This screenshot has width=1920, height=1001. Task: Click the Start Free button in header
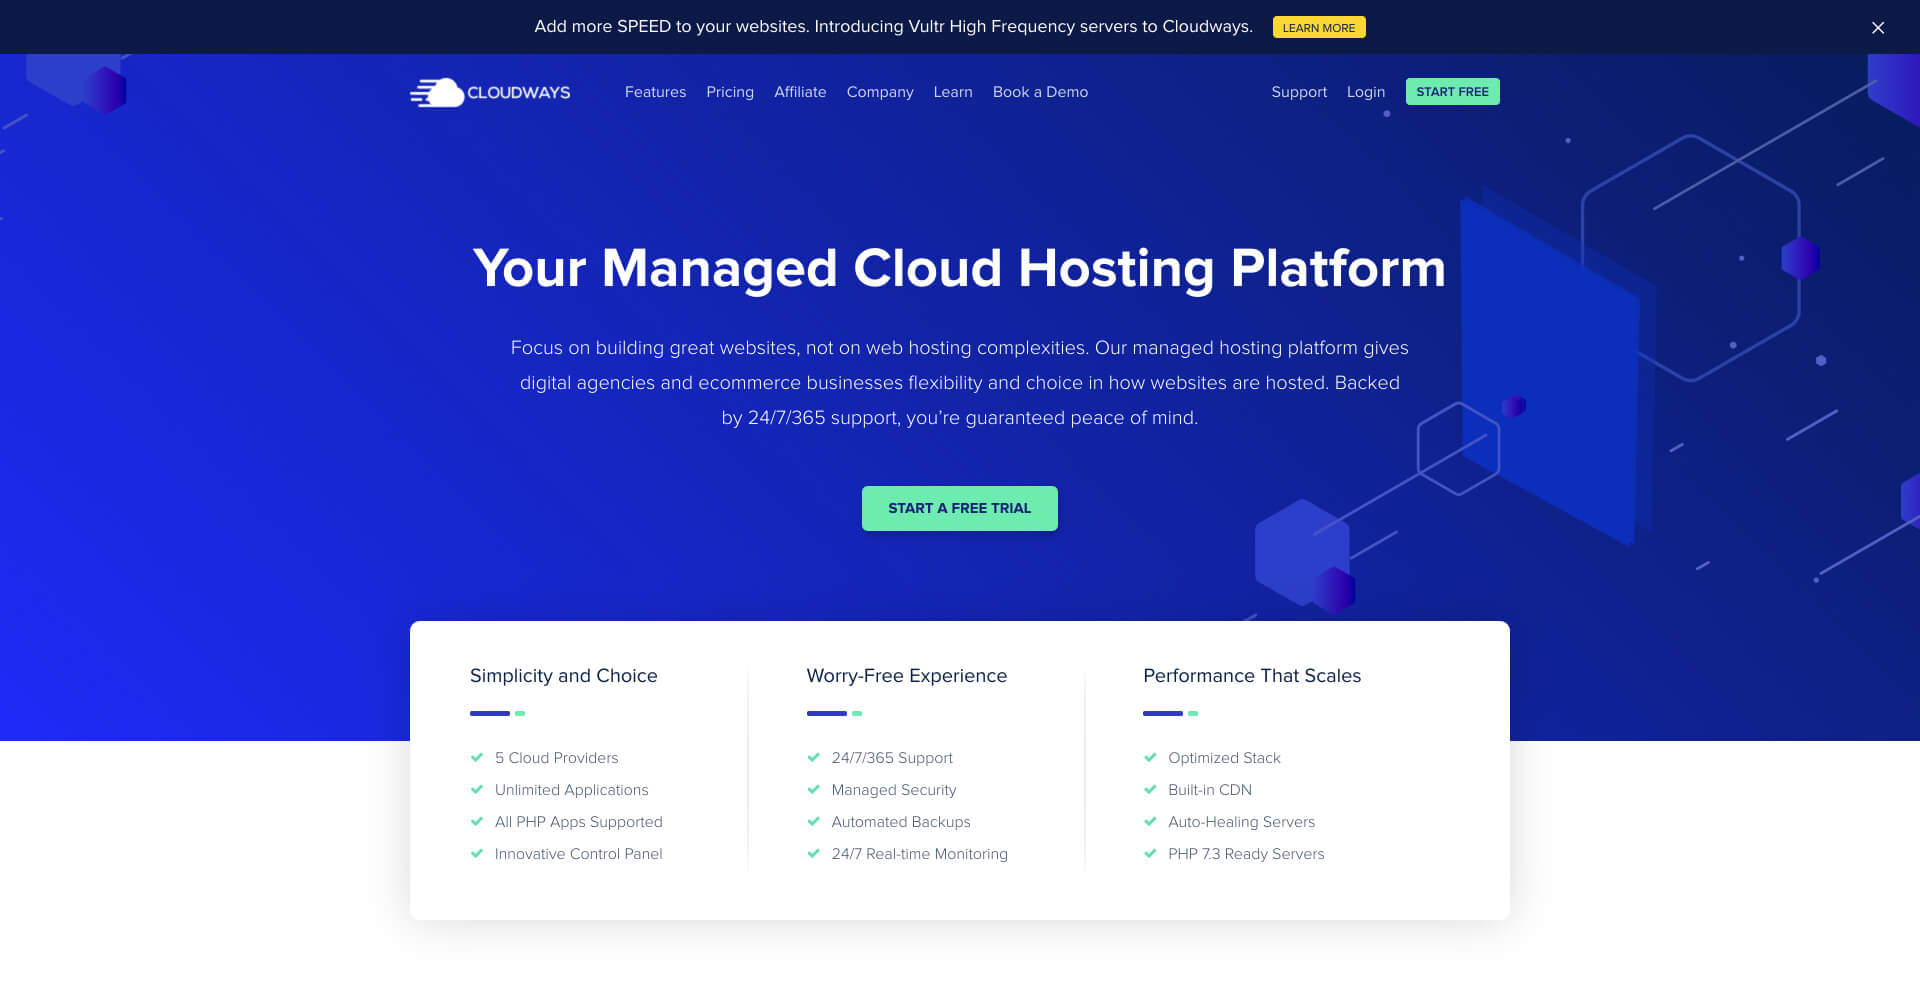coord(1452,91)
